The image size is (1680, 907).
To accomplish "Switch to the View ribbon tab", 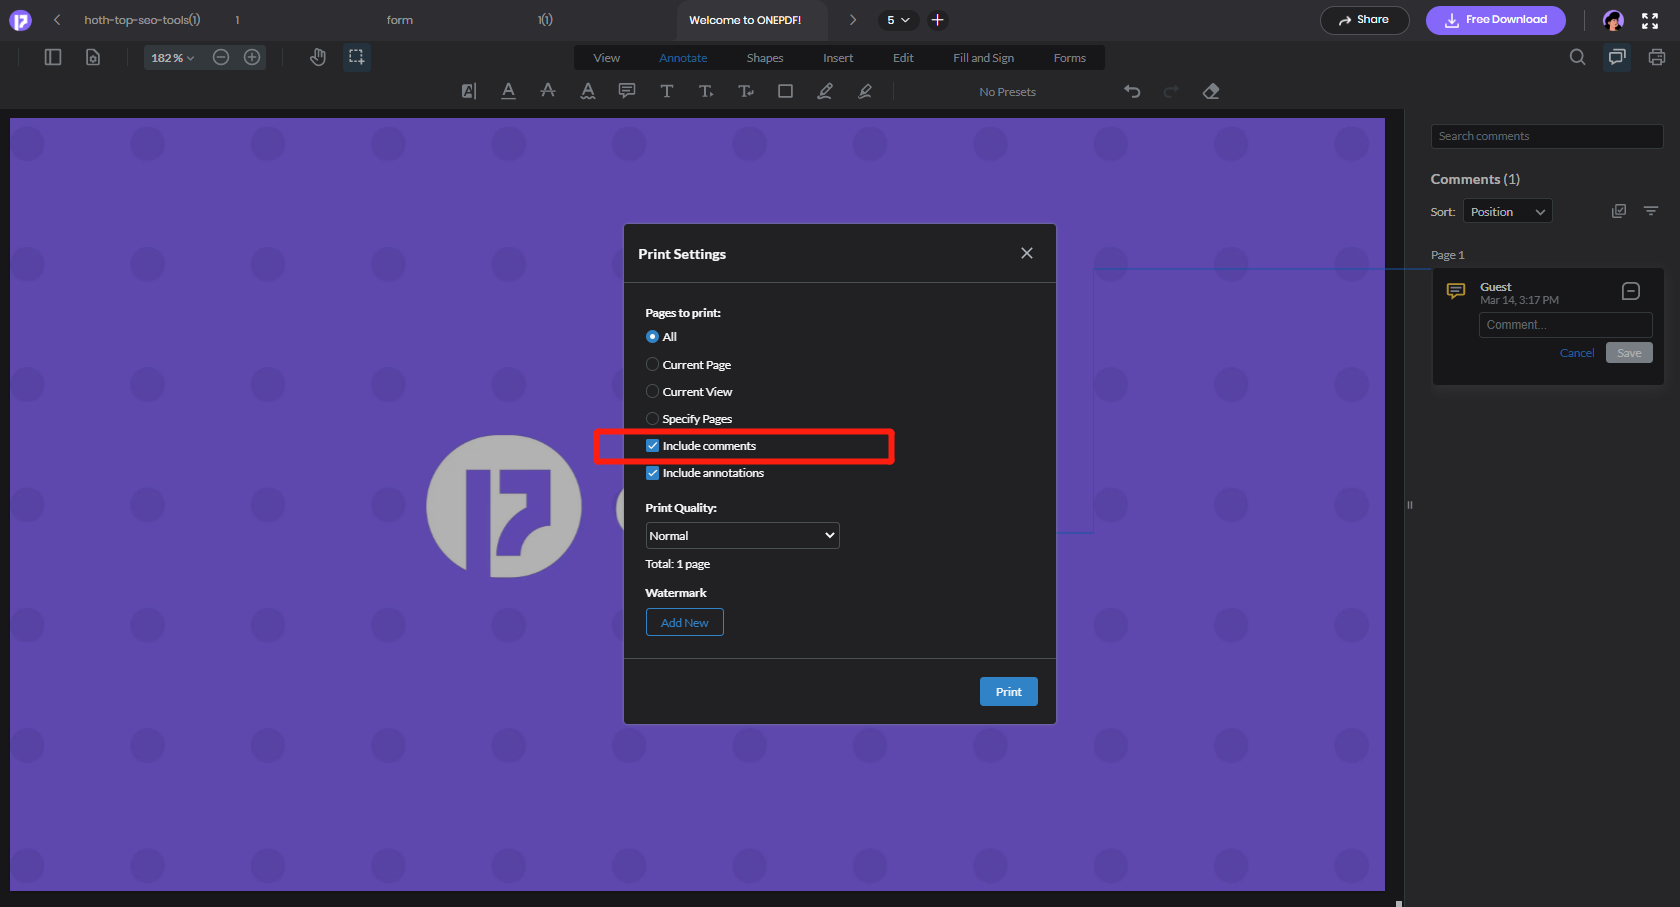I will tap(607, 58).
